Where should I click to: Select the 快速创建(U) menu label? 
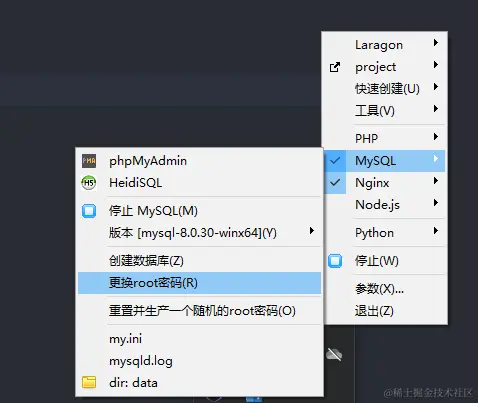pyautogui.click(x=387, y=89)
